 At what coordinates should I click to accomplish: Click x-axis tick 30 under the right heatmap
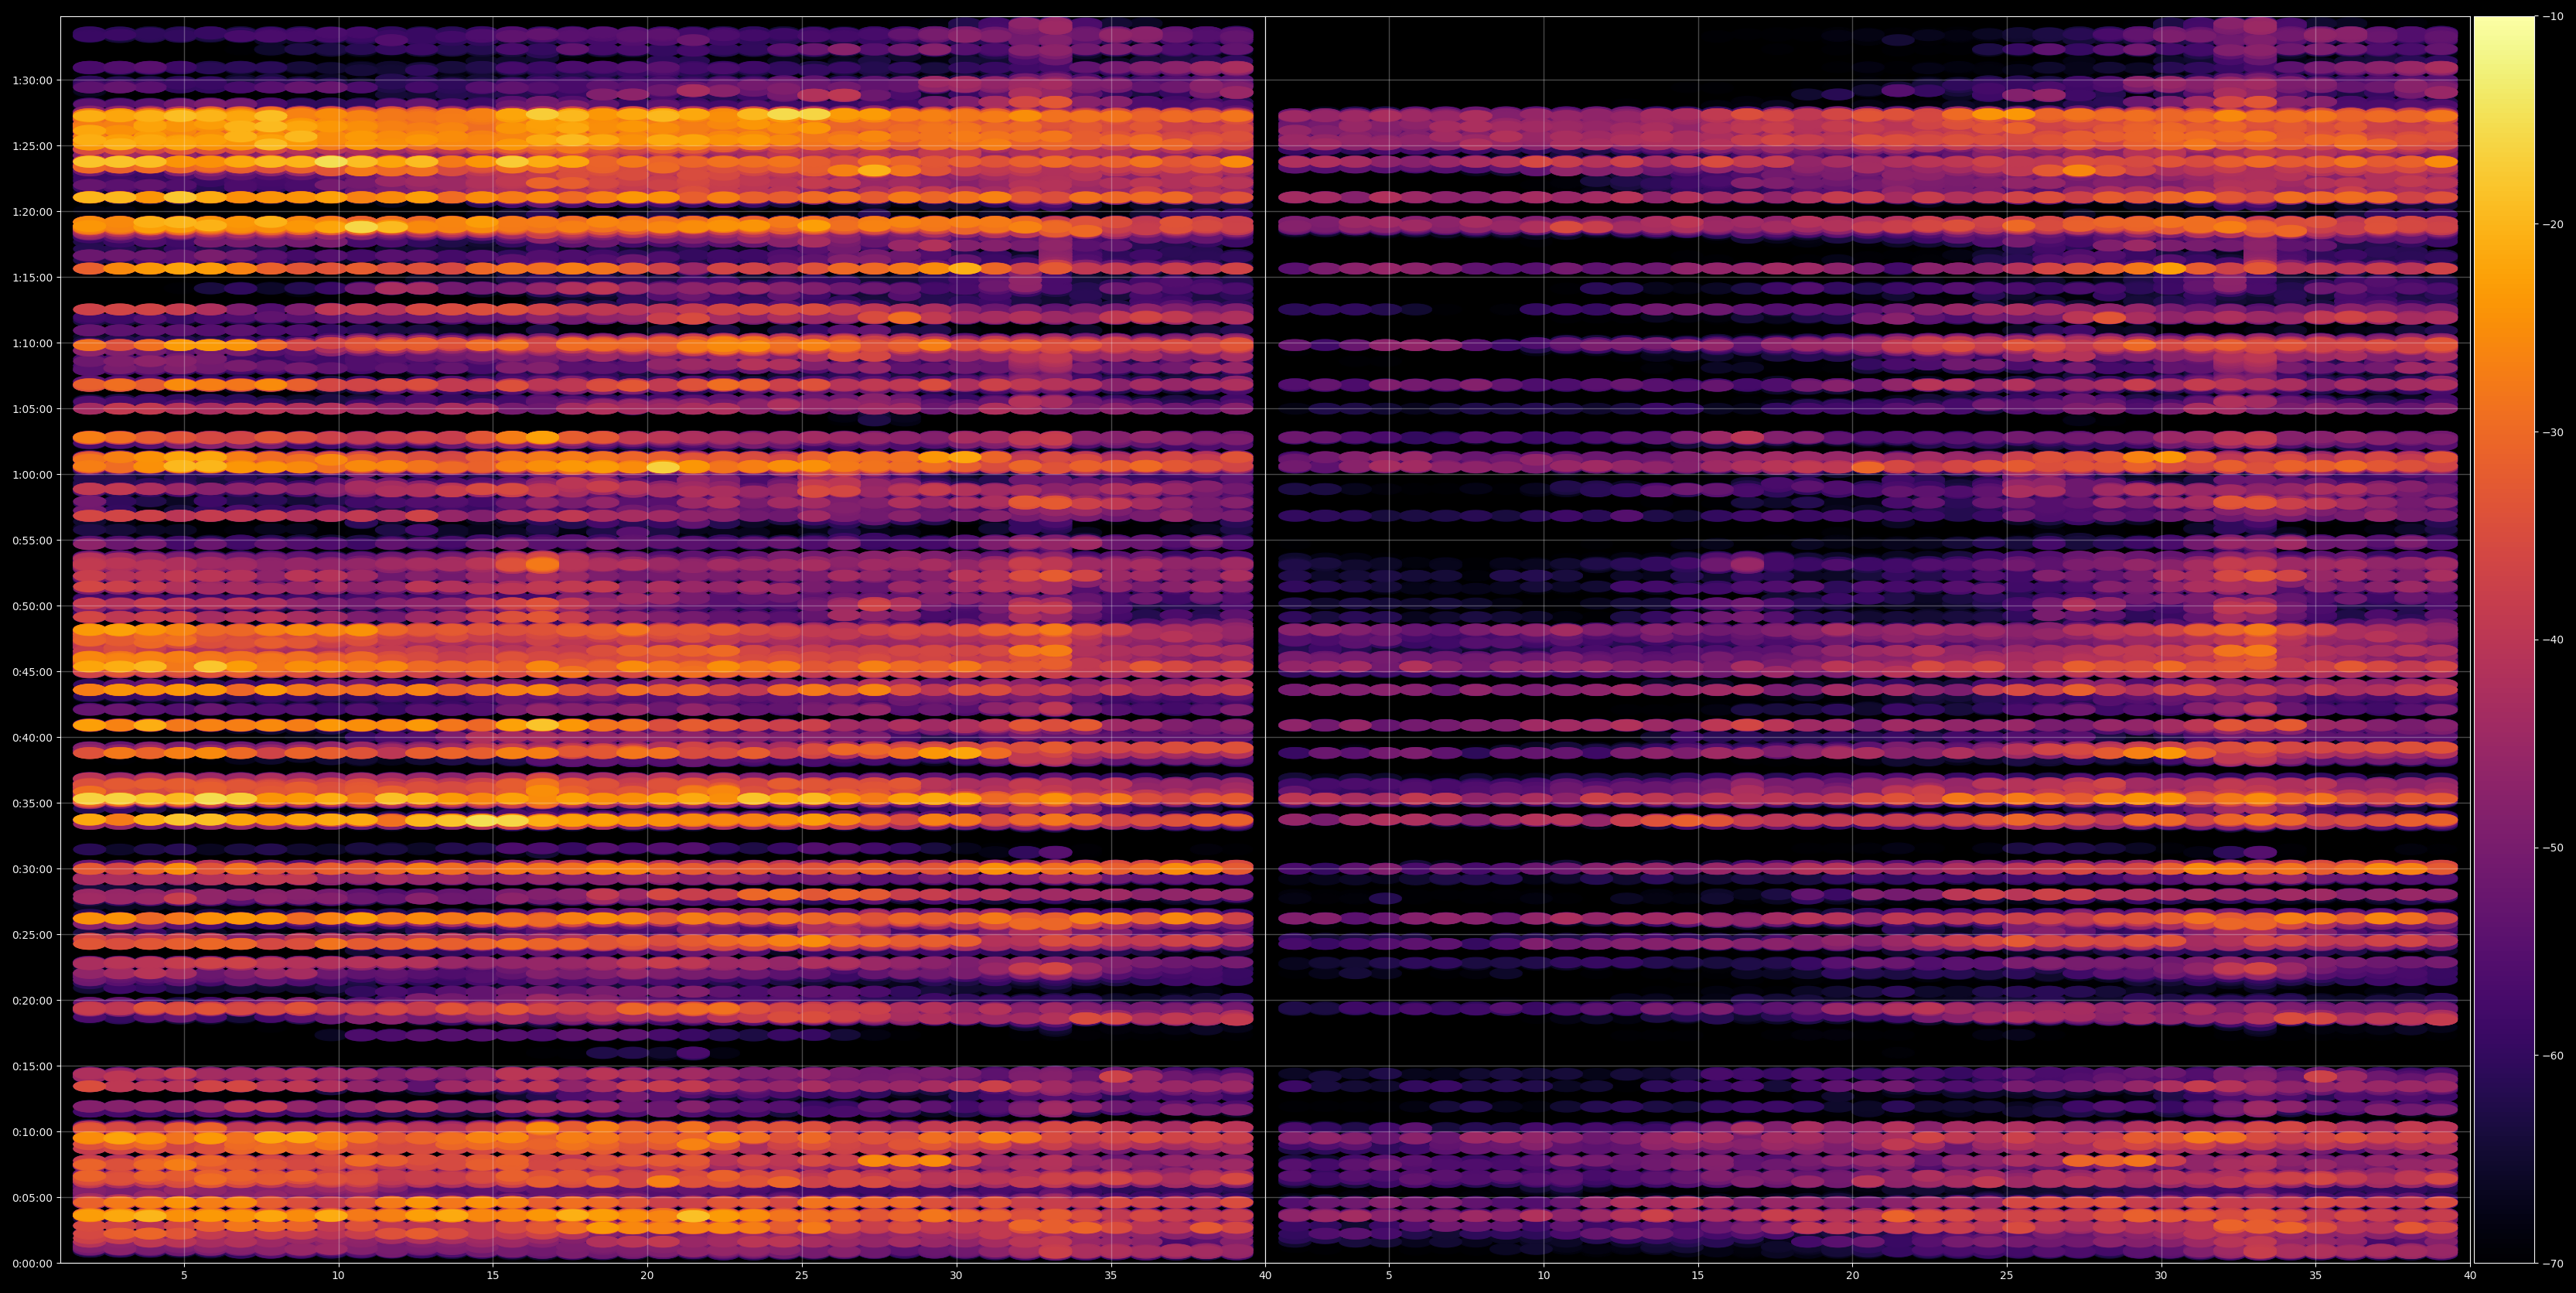2161,1276
